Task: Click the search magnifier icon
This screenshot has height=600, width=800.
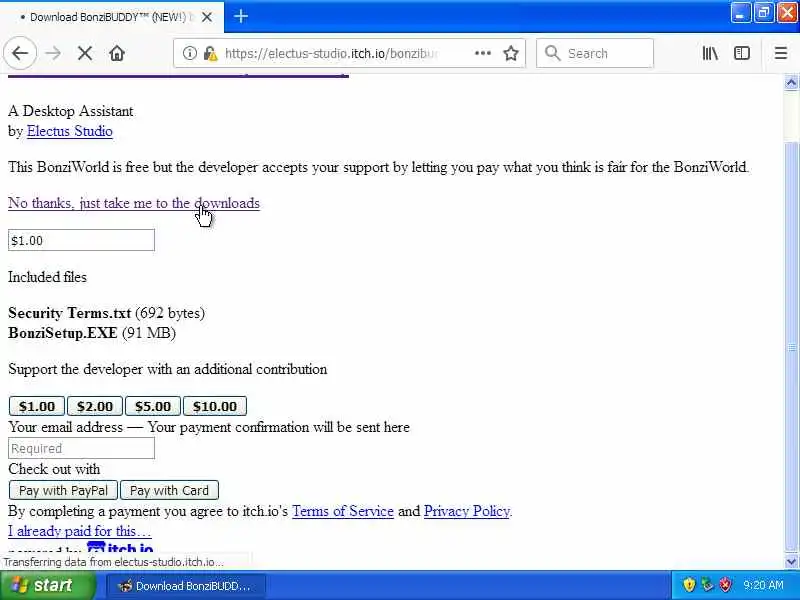Action: [553, 53]
